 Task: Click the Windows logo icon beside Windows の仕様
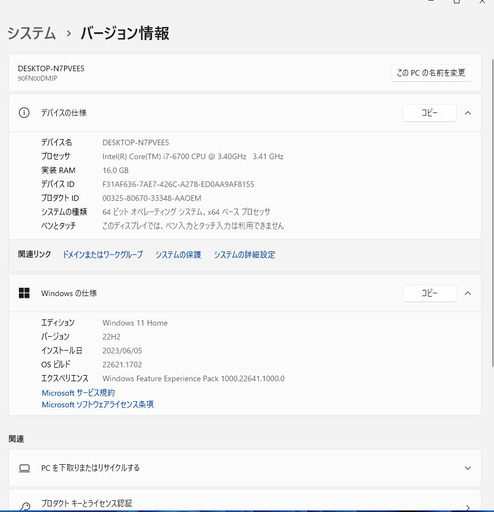tap(24, 293)
